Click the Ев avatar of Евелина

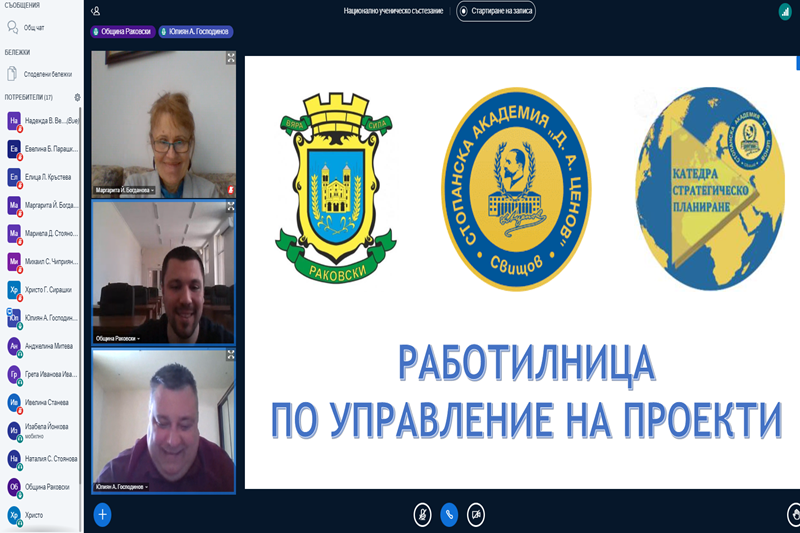coord(14,149)
